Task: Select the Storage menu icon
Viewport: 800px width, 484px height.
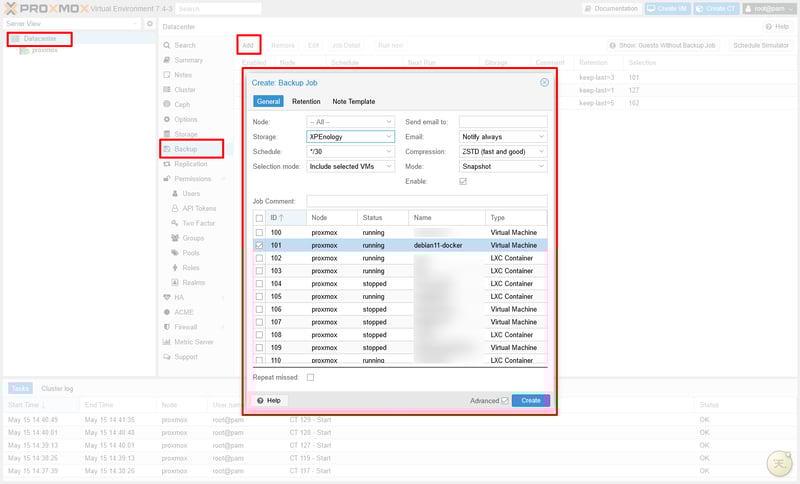Action: point(167,134)
